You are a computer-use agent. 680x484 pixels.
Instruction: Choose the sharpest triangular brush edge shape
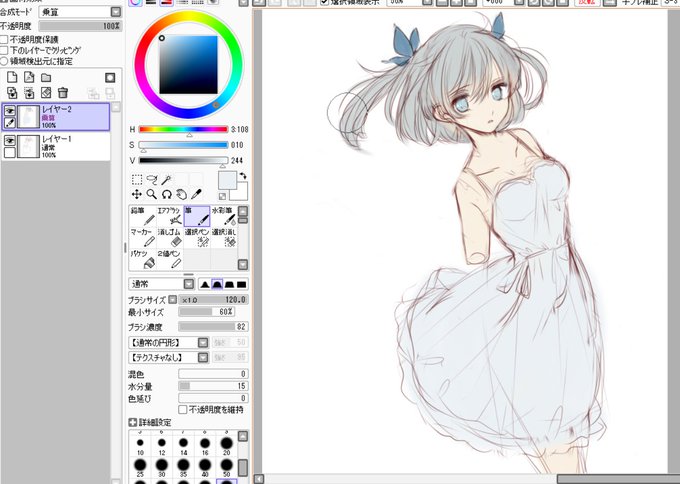(x=205, y=284)
